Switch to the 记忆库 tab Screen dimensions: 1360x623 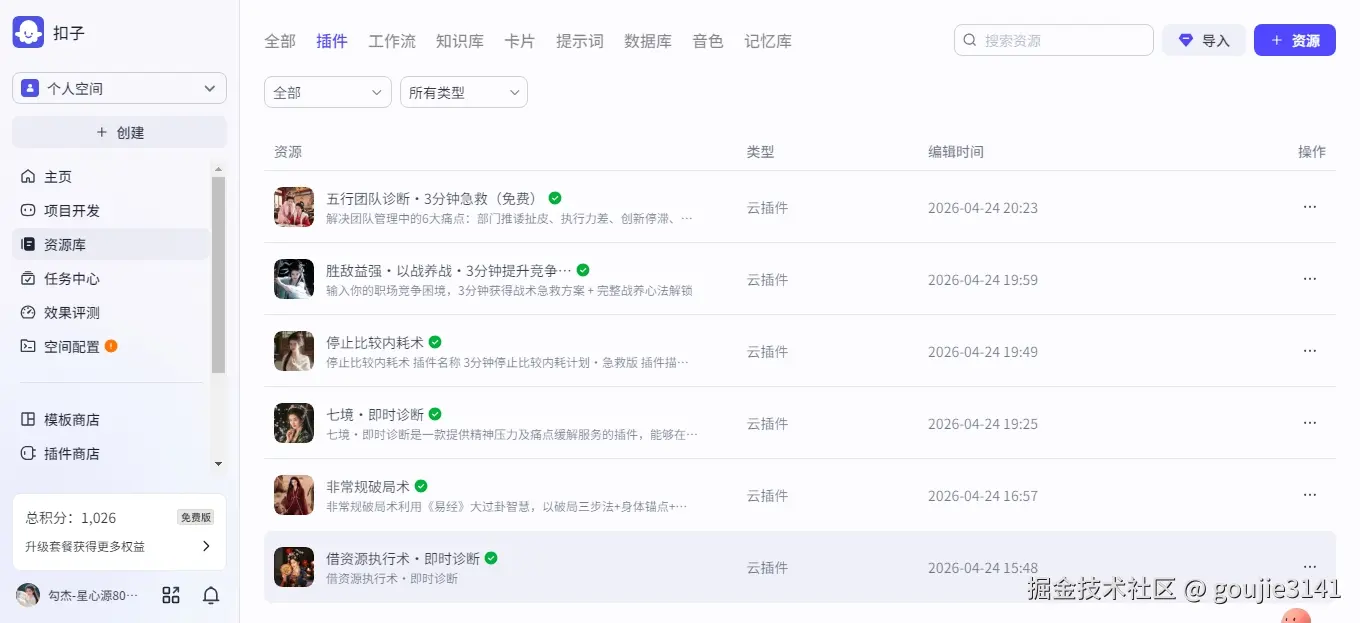click(x=767, y=41)
